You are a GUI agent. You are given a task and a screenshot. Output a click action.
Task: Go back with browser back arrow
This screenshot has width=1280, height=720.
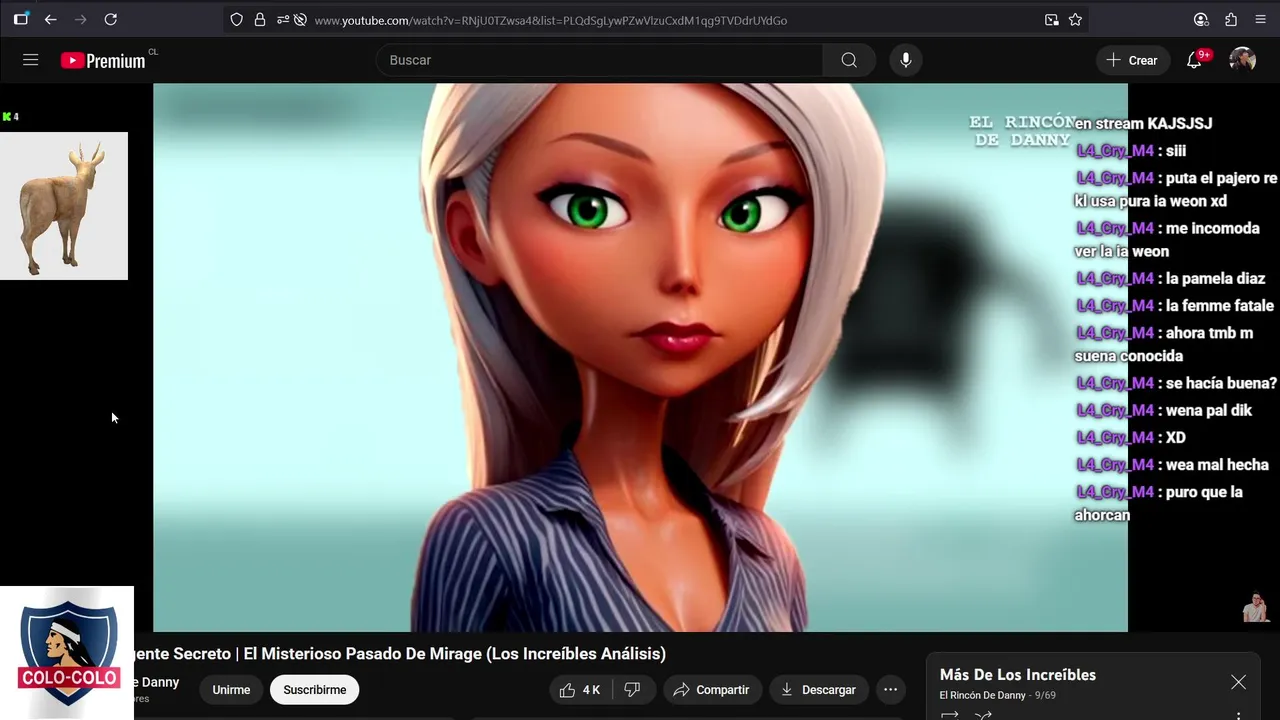coord(51,19)
